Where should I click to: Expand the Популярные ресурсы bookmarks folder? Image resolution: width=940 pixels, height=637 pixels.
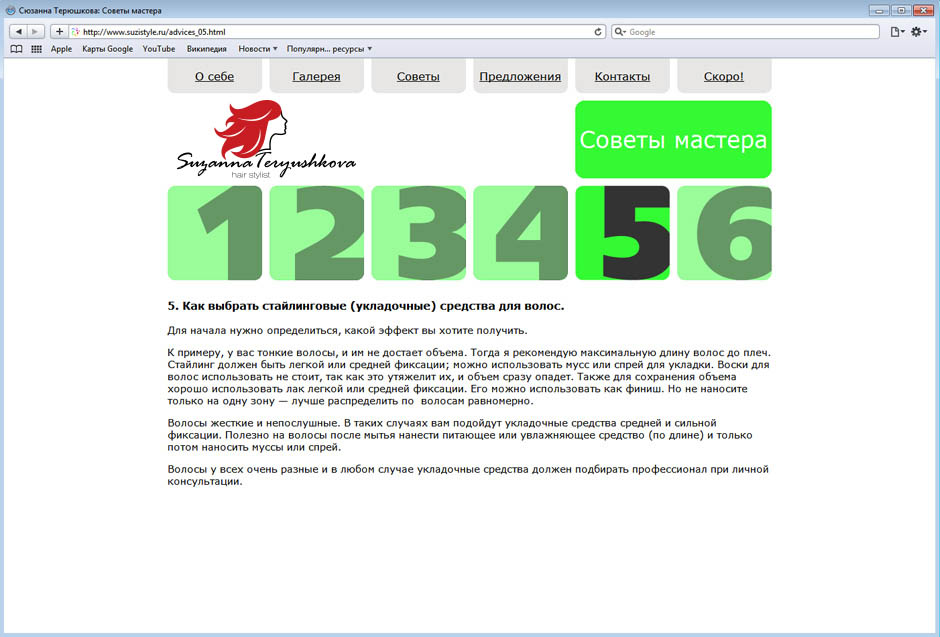pyautogui.click(x=329, y=48)
